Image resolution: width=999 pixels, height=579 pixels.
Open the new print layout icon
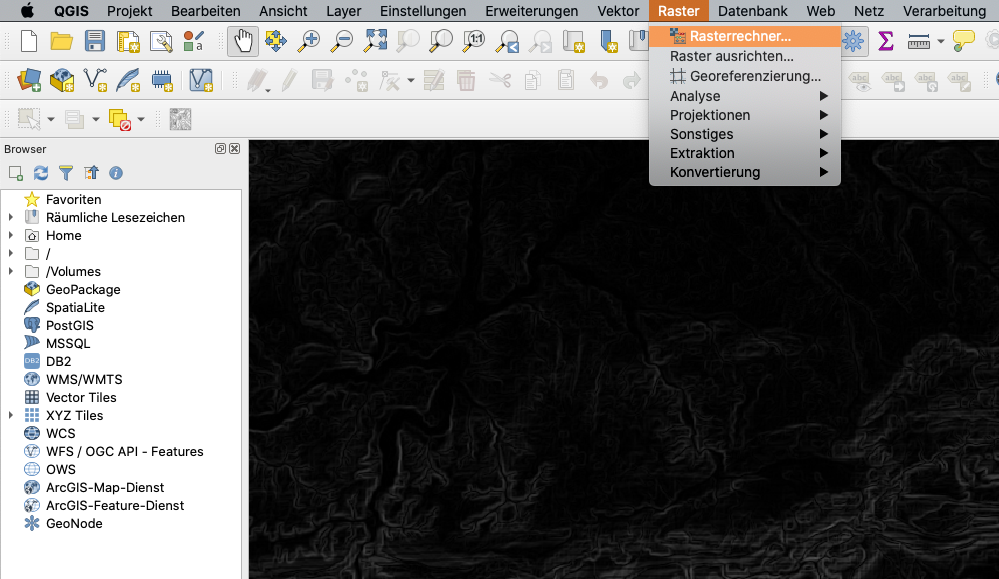point(128,41)
